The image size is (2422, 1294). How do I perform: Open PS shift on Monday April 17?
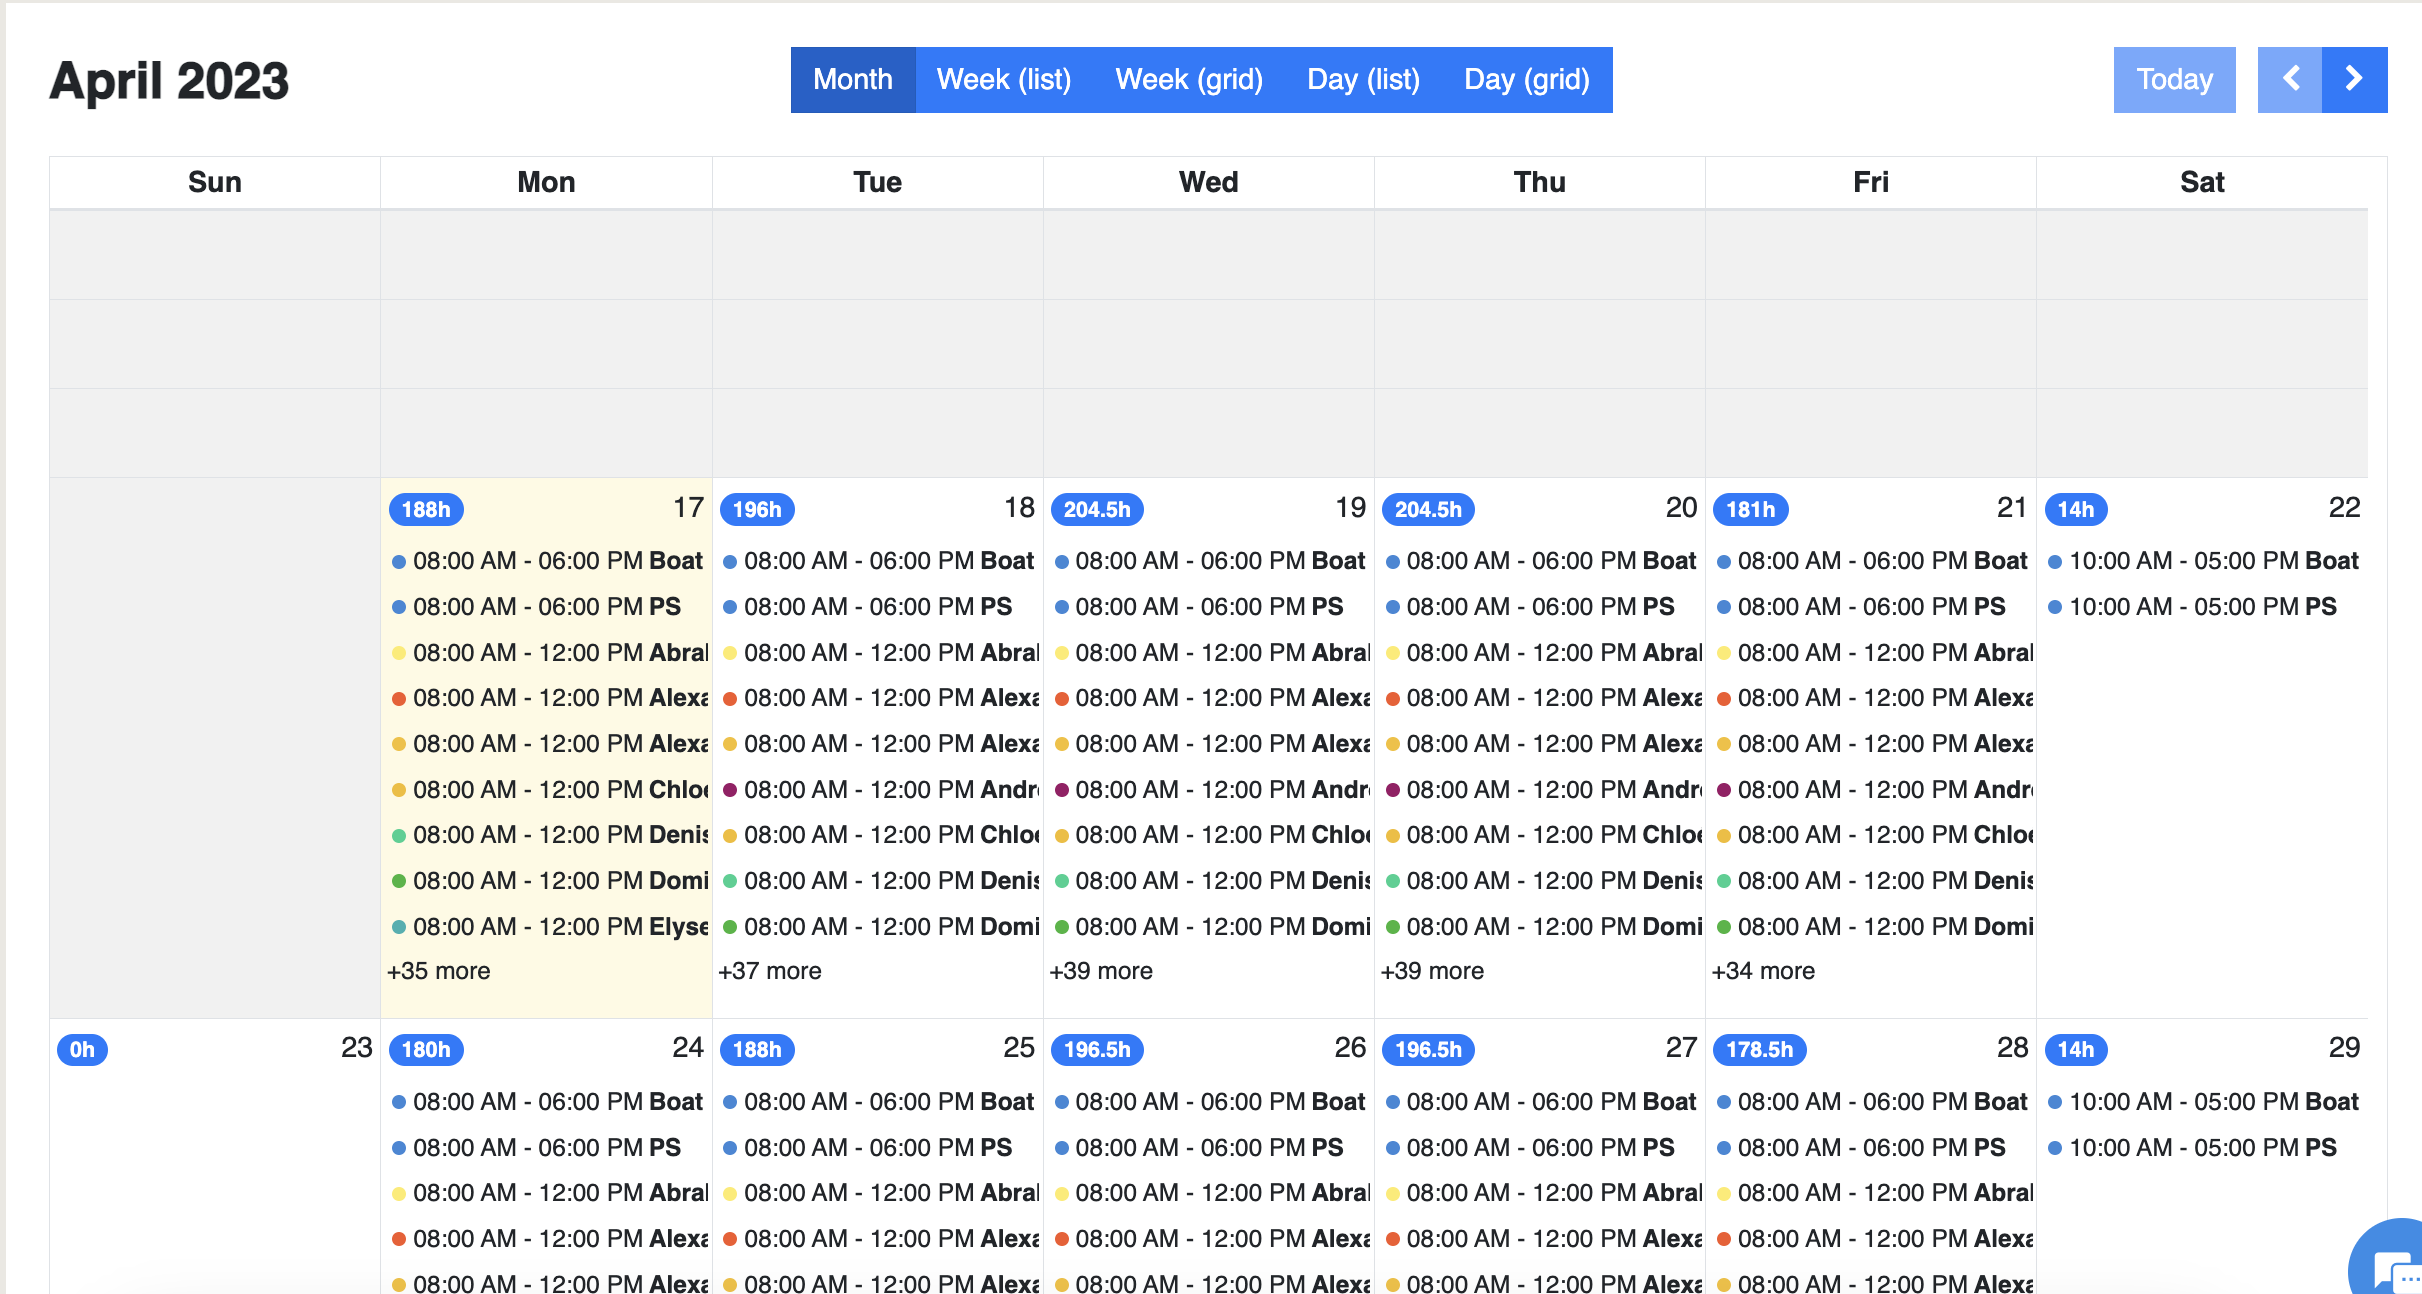point(547,607)
